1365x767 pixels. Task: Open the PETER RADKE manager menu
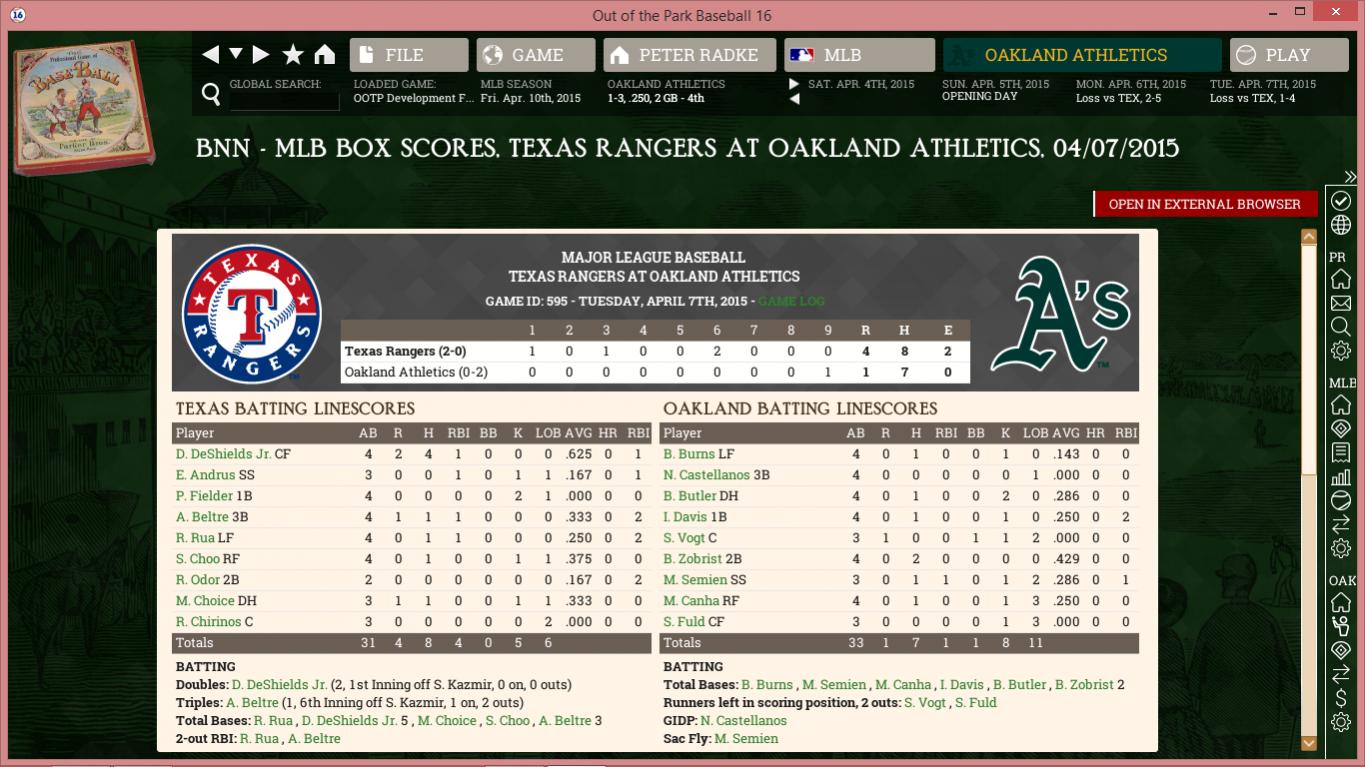coord(690,55)
